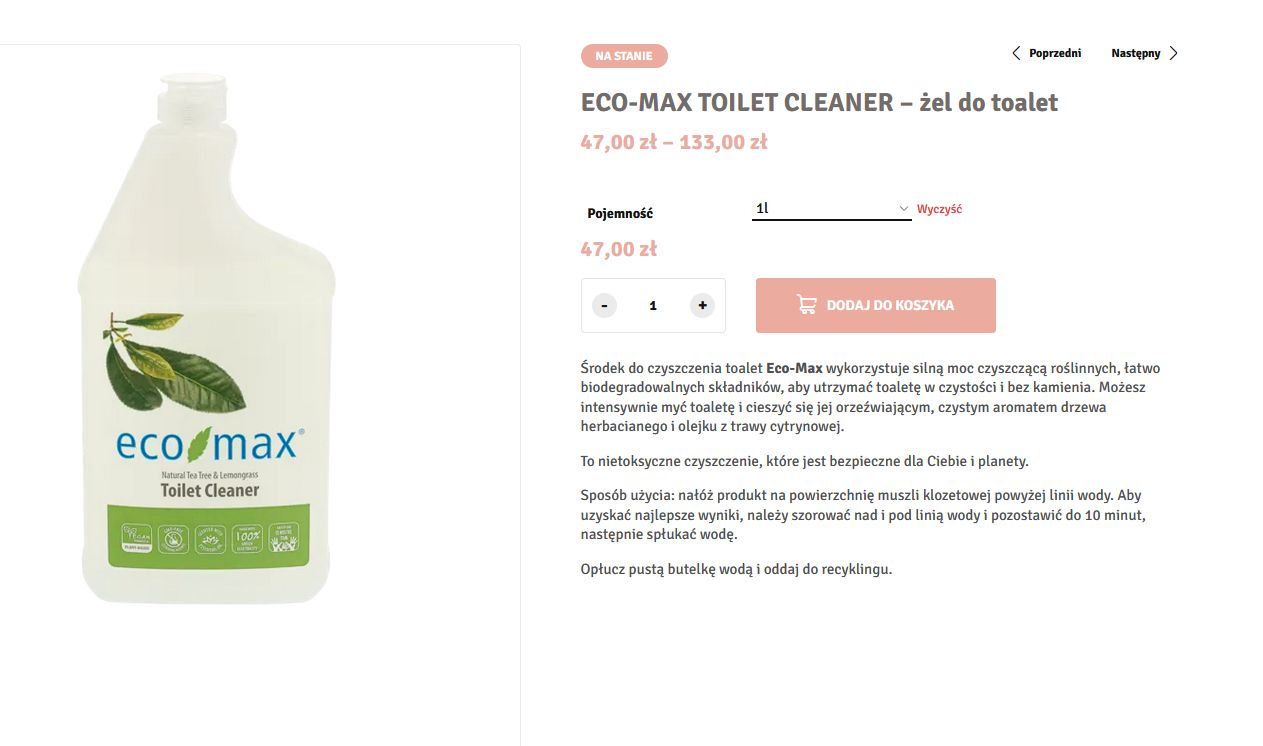Click the green leaves illustration on bottle

[x=175, y=360]
